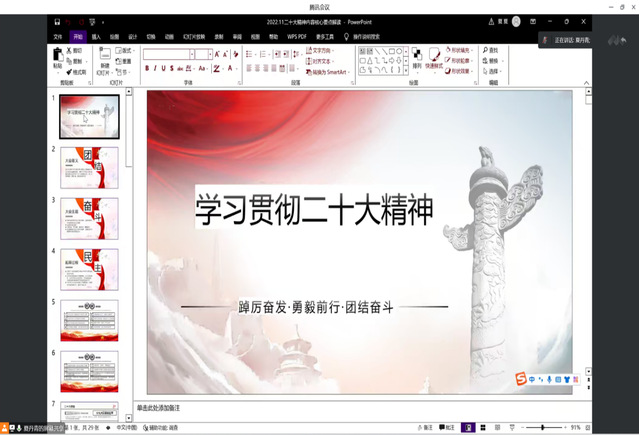Click the Find (查找) icon
The height and width of the screenshot is (435, 639).
click(x=490, y=50)
